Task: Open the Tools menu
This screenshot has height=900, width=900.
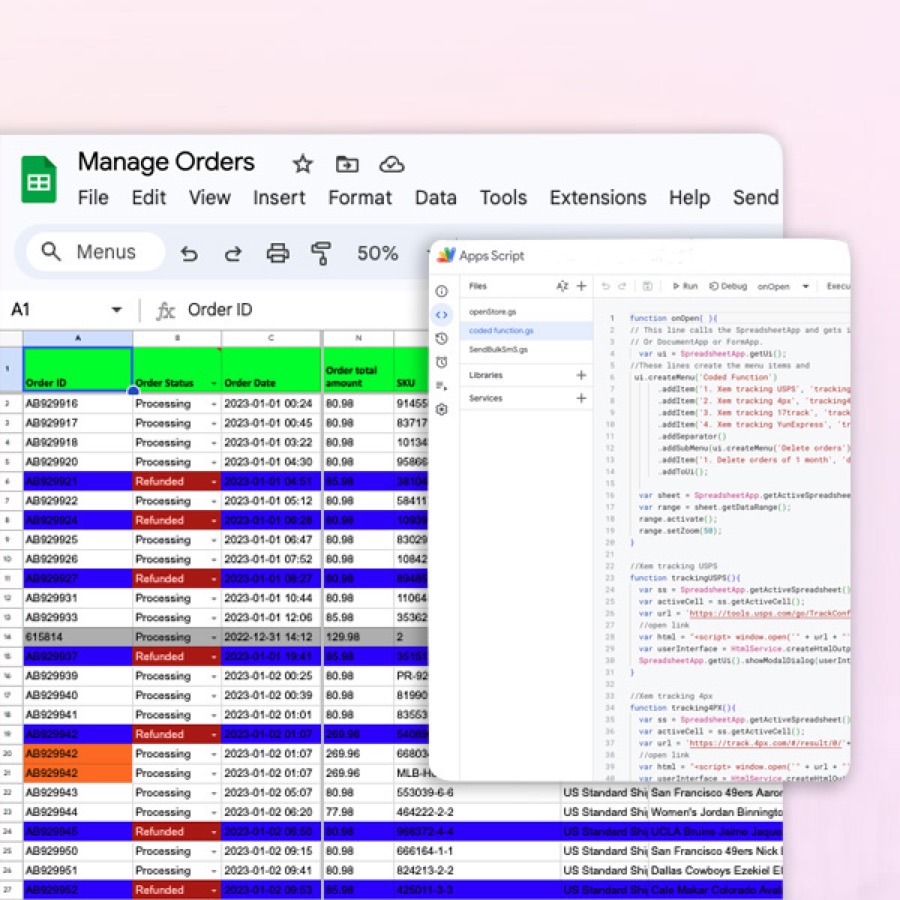Action: (503, 197)
